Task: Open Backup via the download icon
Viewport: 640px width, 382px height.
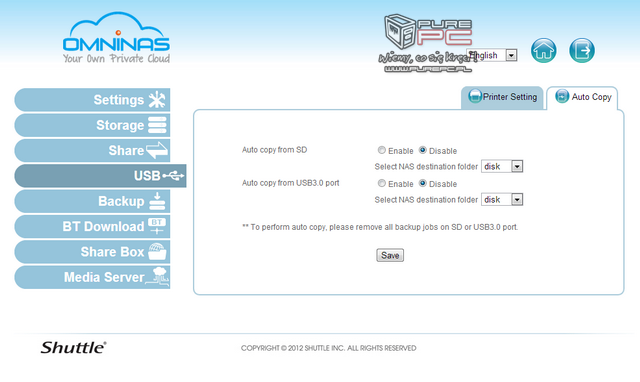Action: (x=157, y=201)
